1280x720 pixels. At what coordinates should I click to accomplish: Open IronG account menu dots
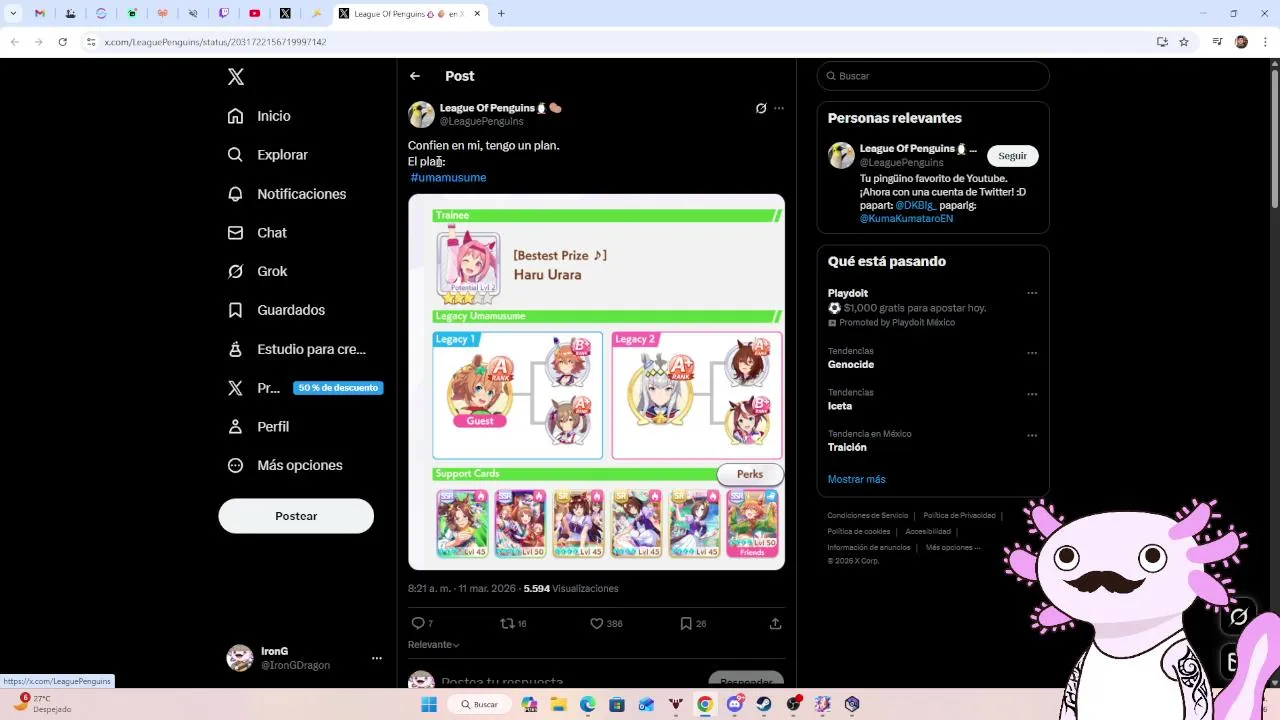[377, 658]
